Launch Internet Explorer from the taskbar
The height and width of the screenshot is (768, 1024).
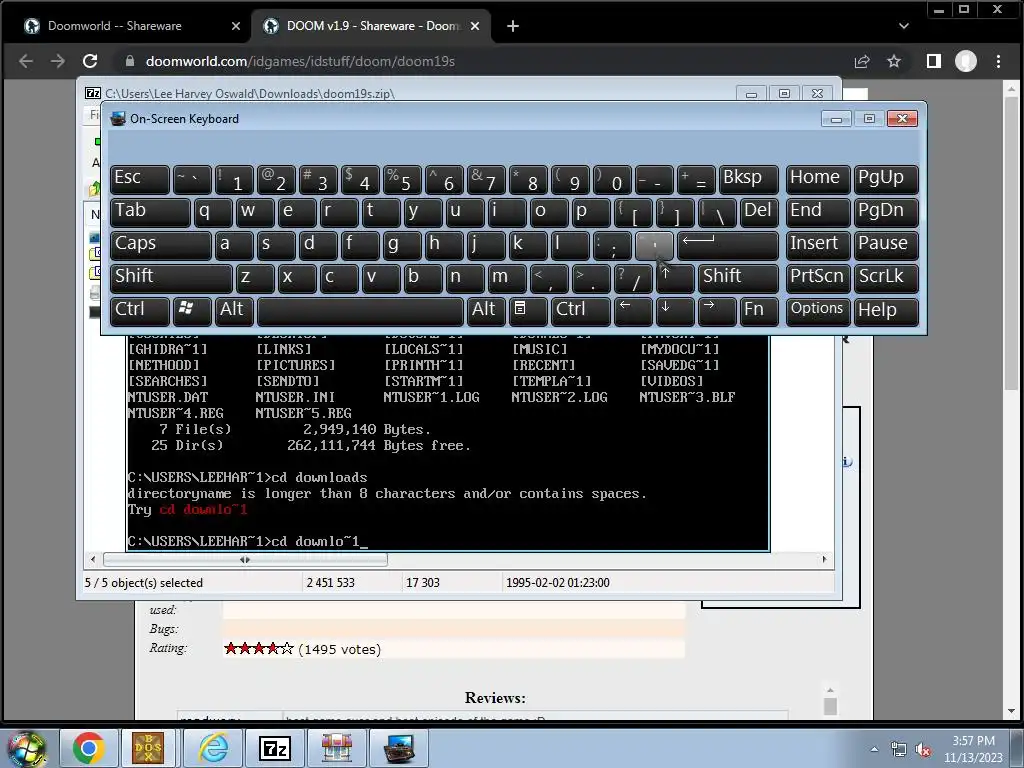(213, 748)
